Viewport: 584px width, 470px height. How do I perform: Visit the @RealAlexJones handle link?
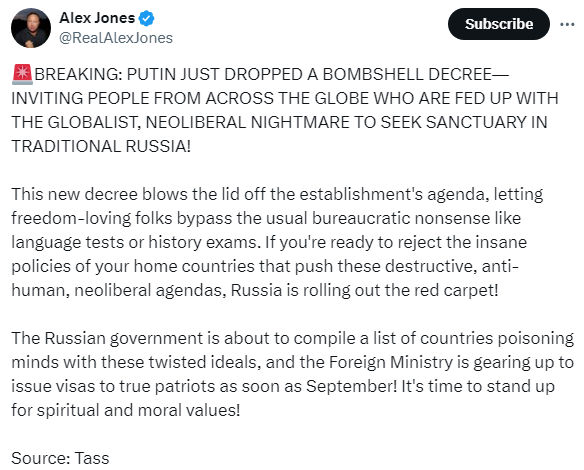point(116,38)
